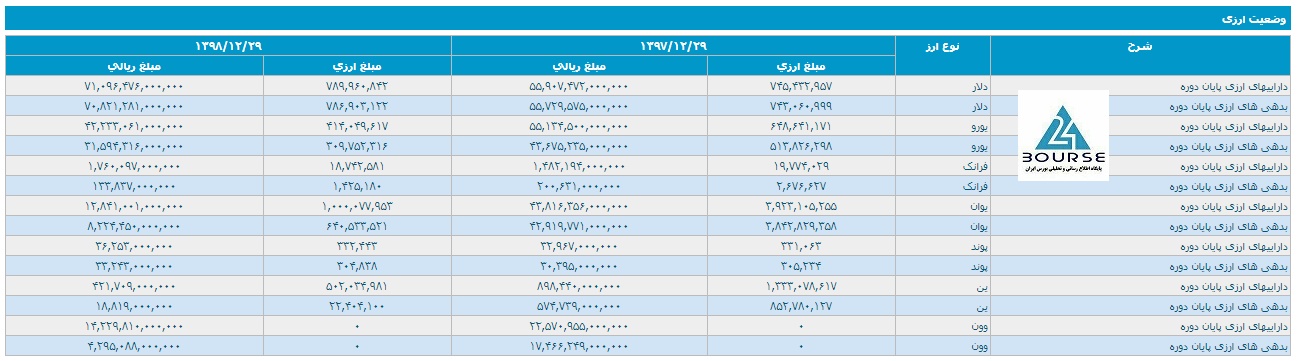Click the pound amount cell ۳۳۱,۰۶۳

point(801,246)
